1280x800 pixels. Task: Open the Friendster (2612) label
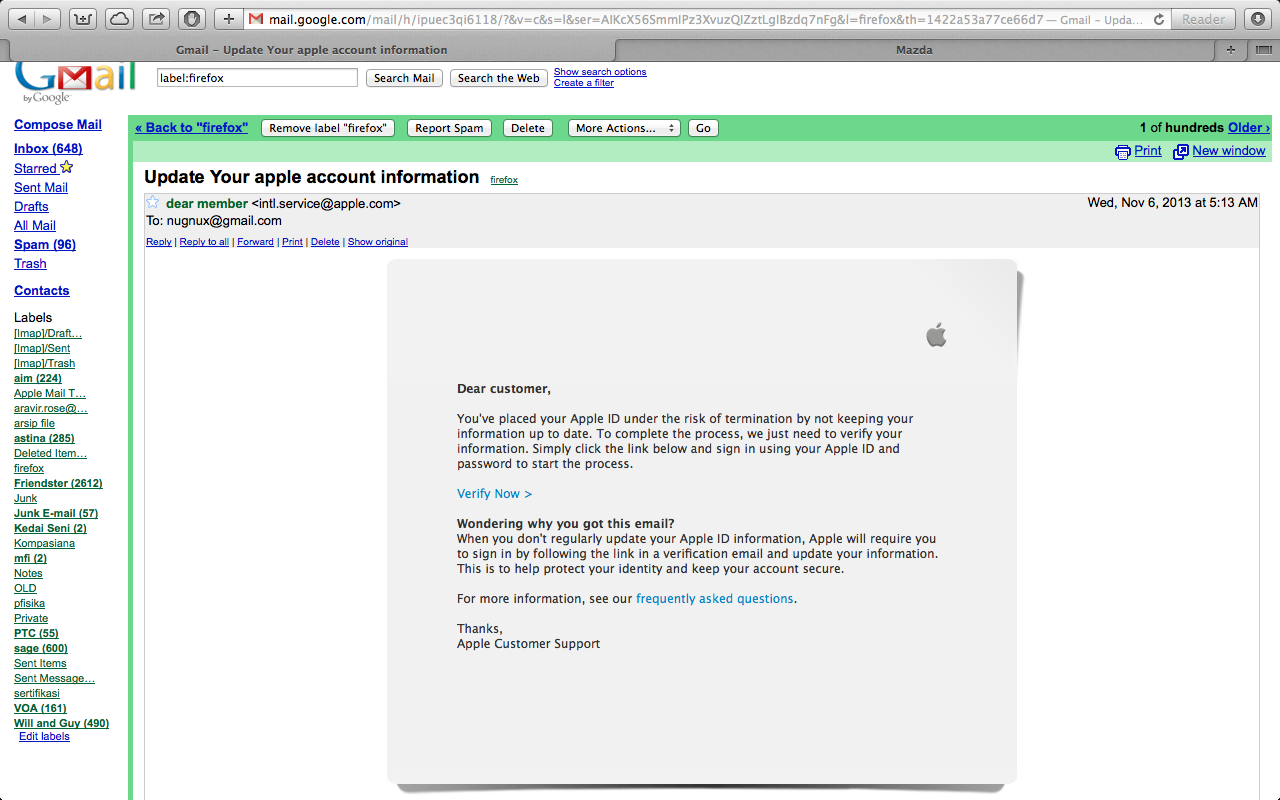point(58,483)
